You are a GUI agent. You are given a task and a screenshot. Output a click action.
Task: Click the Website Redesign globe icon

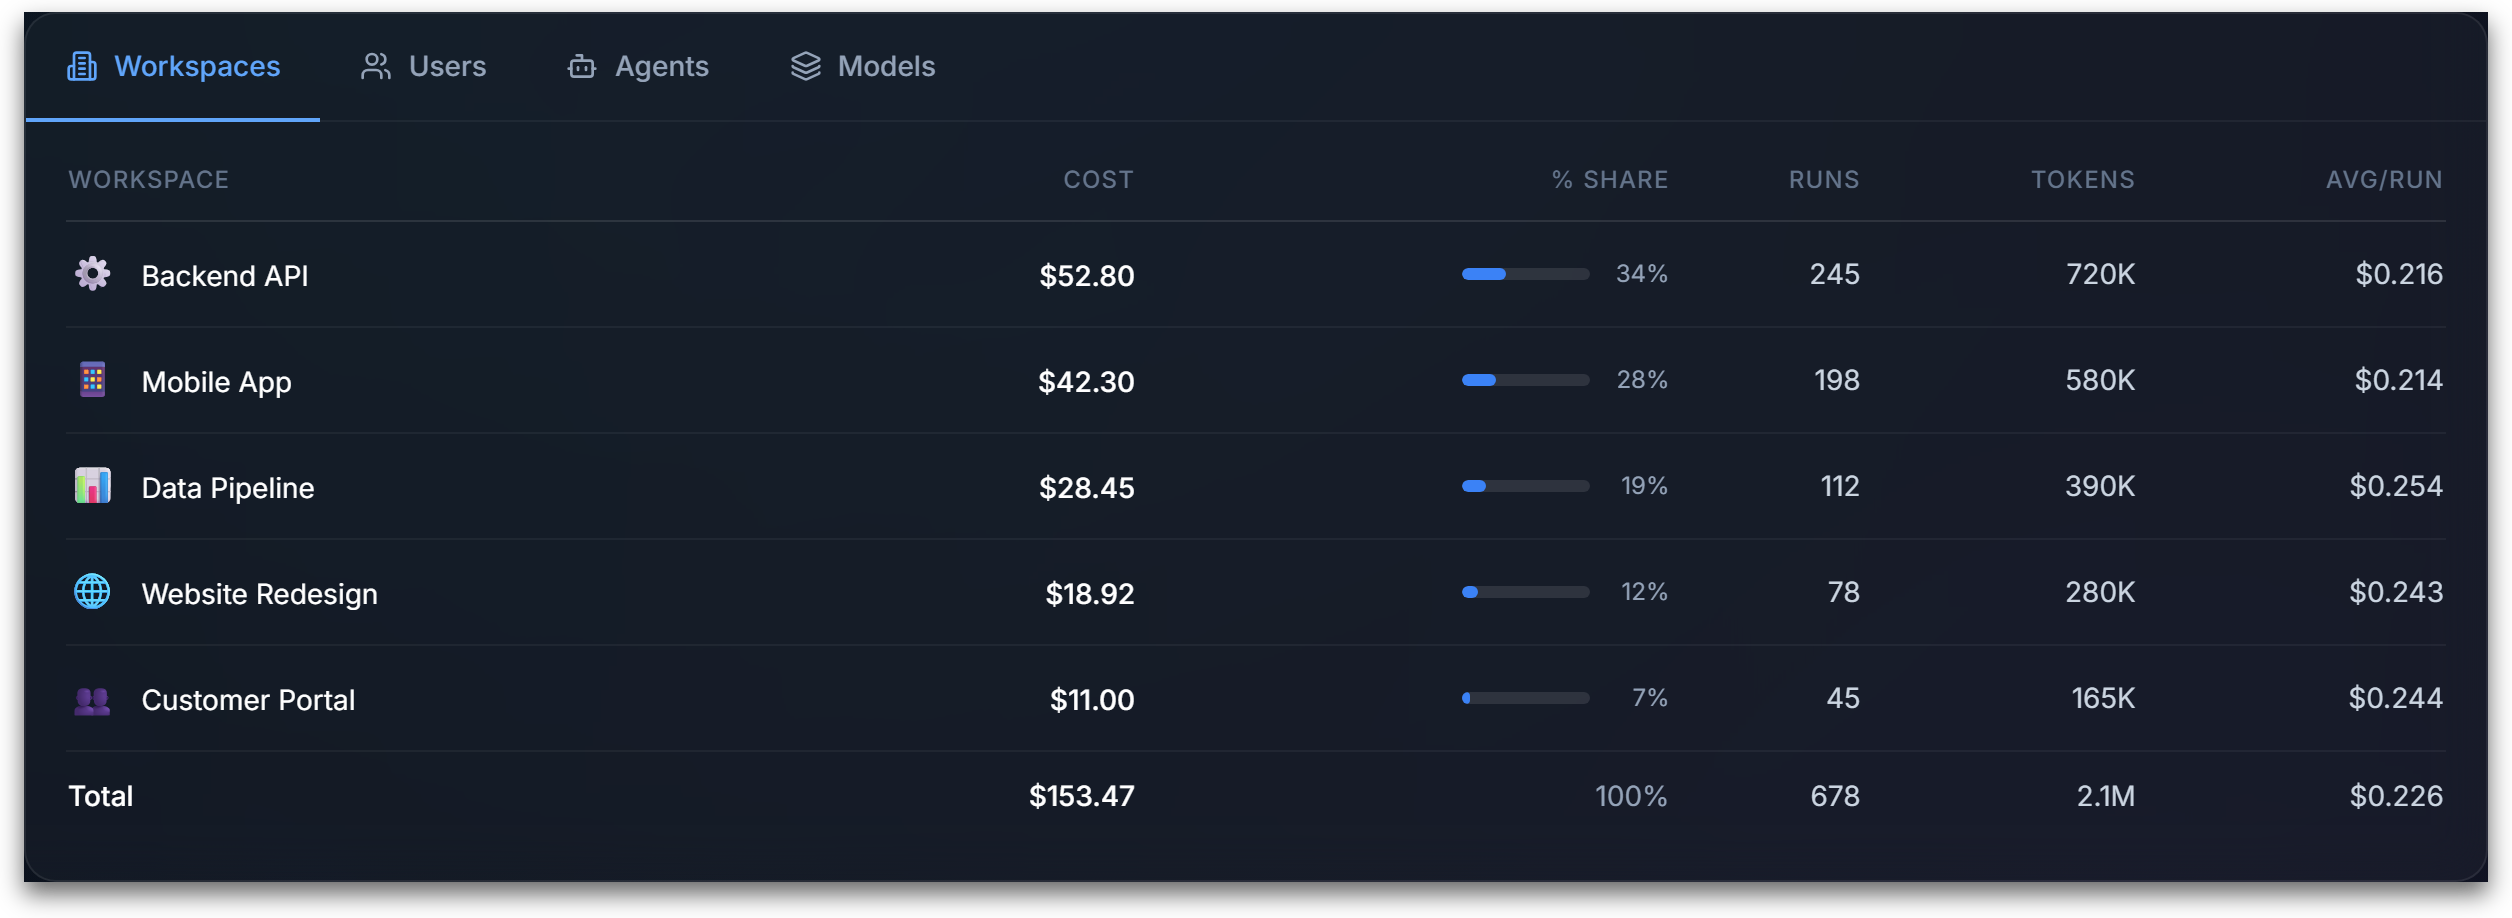pos(93,593)
